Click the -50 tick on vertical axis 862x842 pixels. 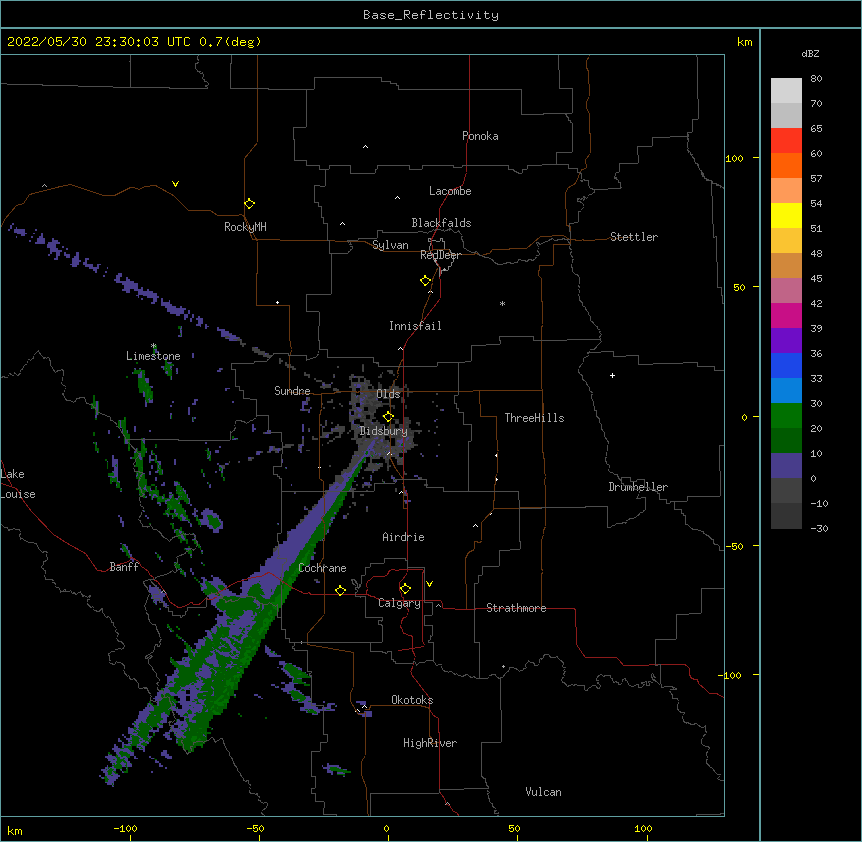click(734, 546)
